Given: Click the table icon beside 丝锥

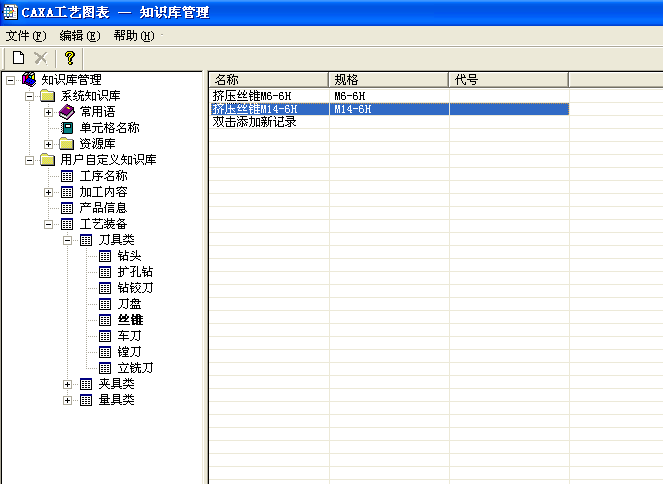Looking at the screenshot, I should (105, 320).
